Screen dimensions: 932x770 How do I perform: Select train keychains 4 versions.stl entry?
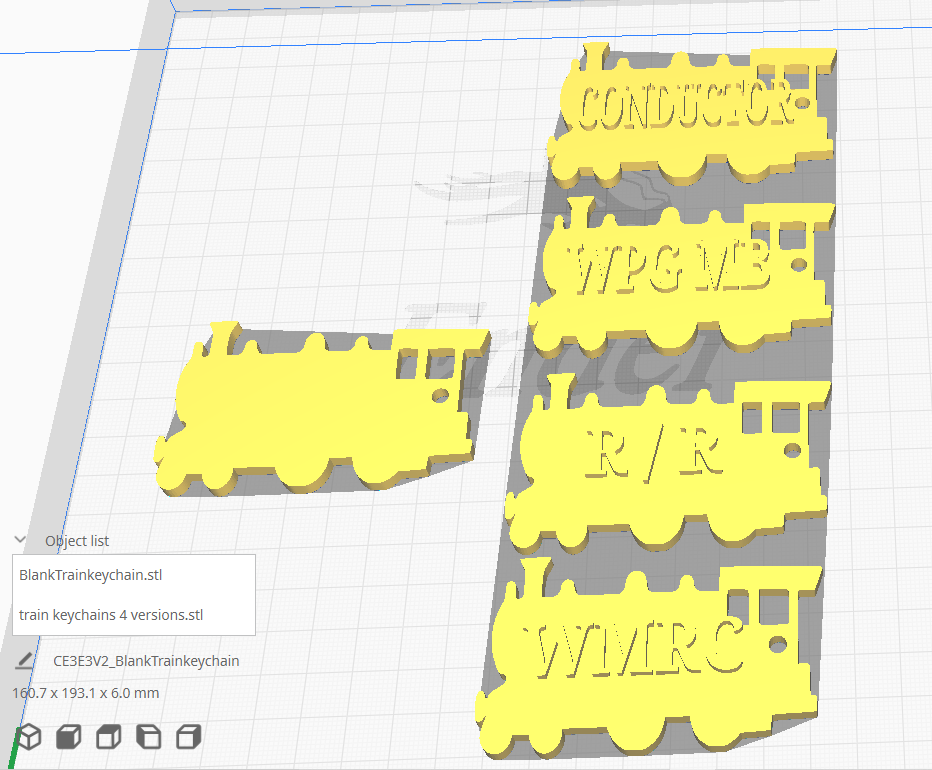click(x=110, y=615)
